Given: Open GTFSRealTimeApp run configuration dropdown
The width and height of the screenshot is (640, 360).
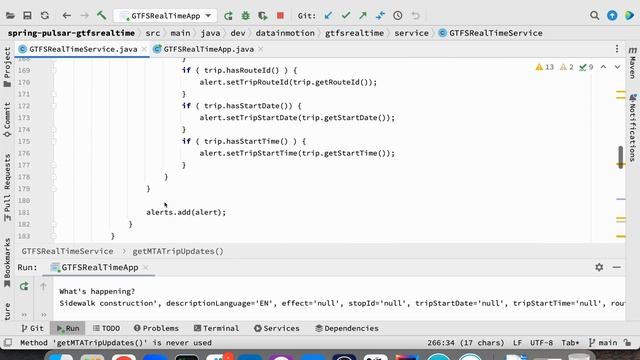Looking at the screenshot, I should tap(165, 16).
